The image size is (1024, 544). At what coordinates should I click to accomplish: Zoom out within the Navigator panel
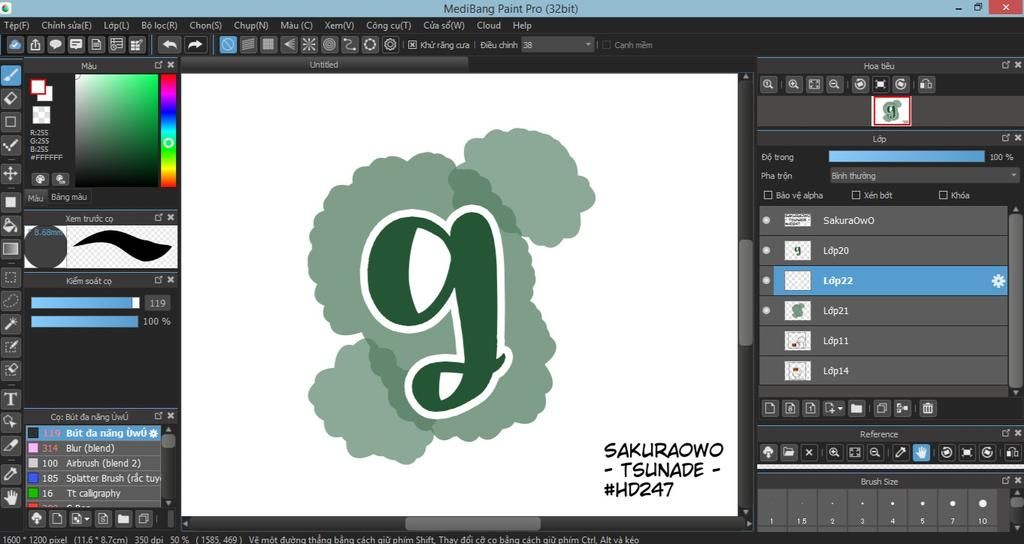[834, 84]
